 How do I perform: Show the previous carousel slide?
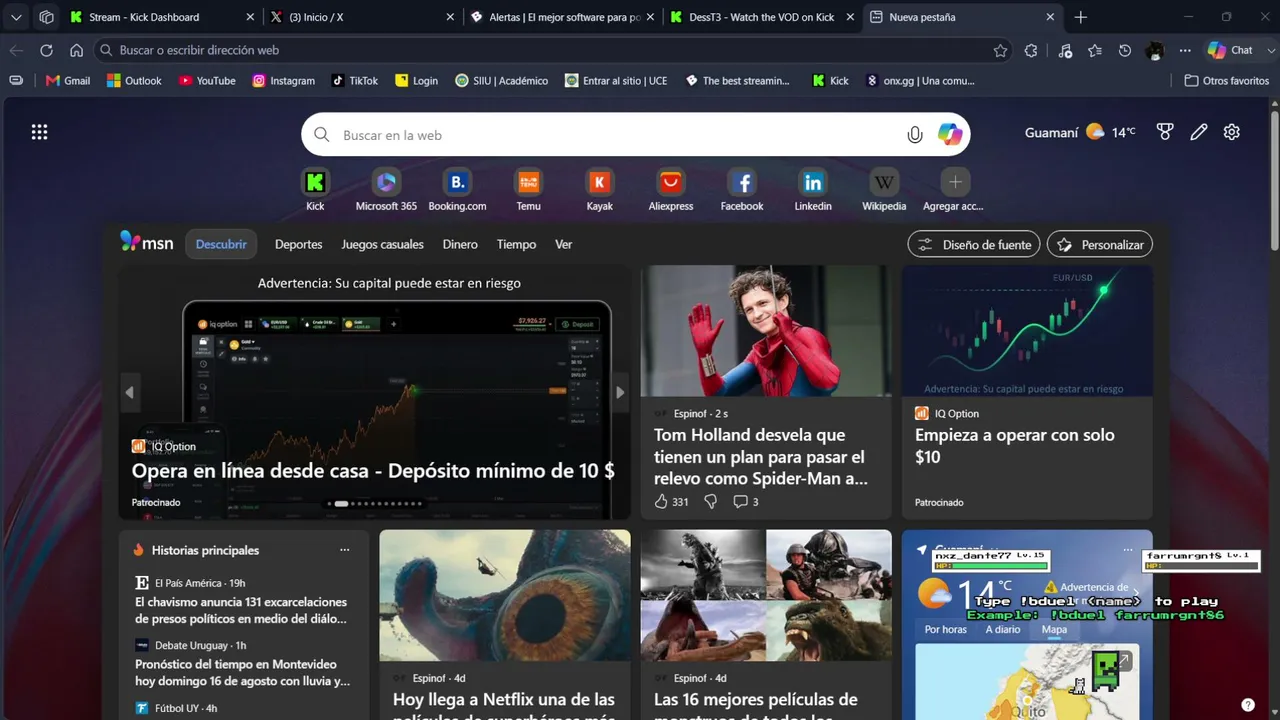[129, 393]
